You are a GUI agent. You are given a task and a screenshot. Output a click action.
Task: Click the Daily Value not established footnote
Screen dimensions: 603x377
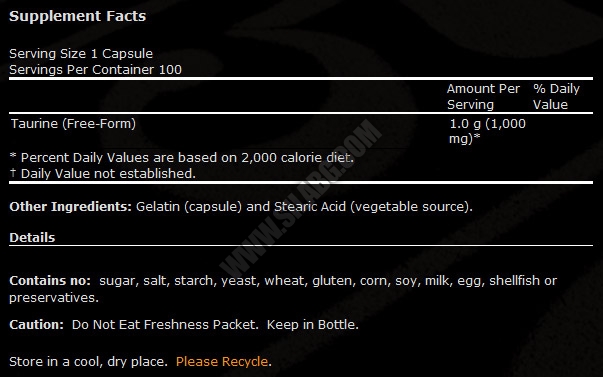coord(103,173)
